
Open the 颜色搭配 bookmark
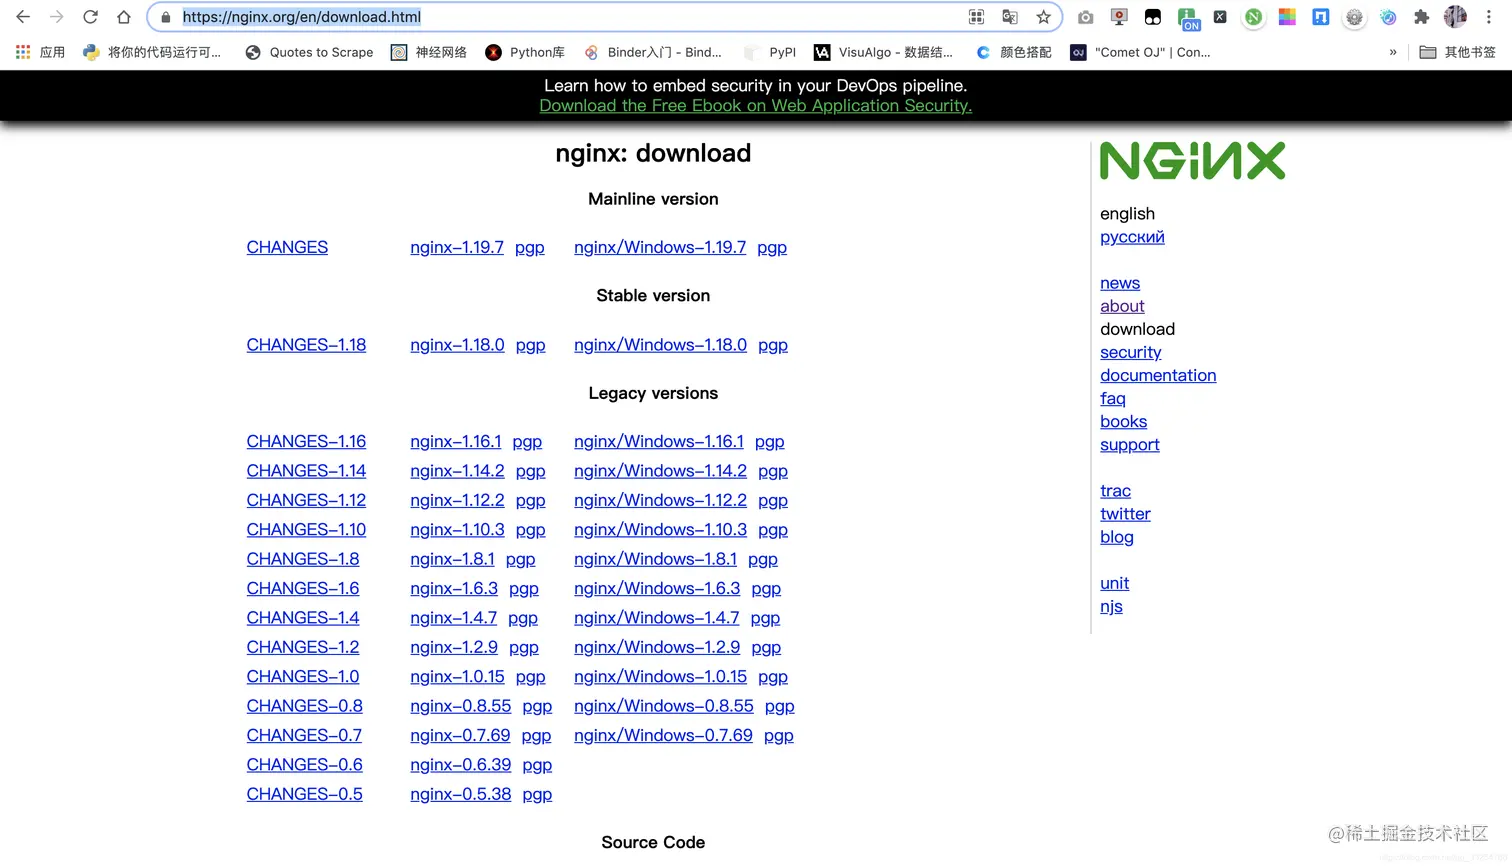tap(1013, 52)
